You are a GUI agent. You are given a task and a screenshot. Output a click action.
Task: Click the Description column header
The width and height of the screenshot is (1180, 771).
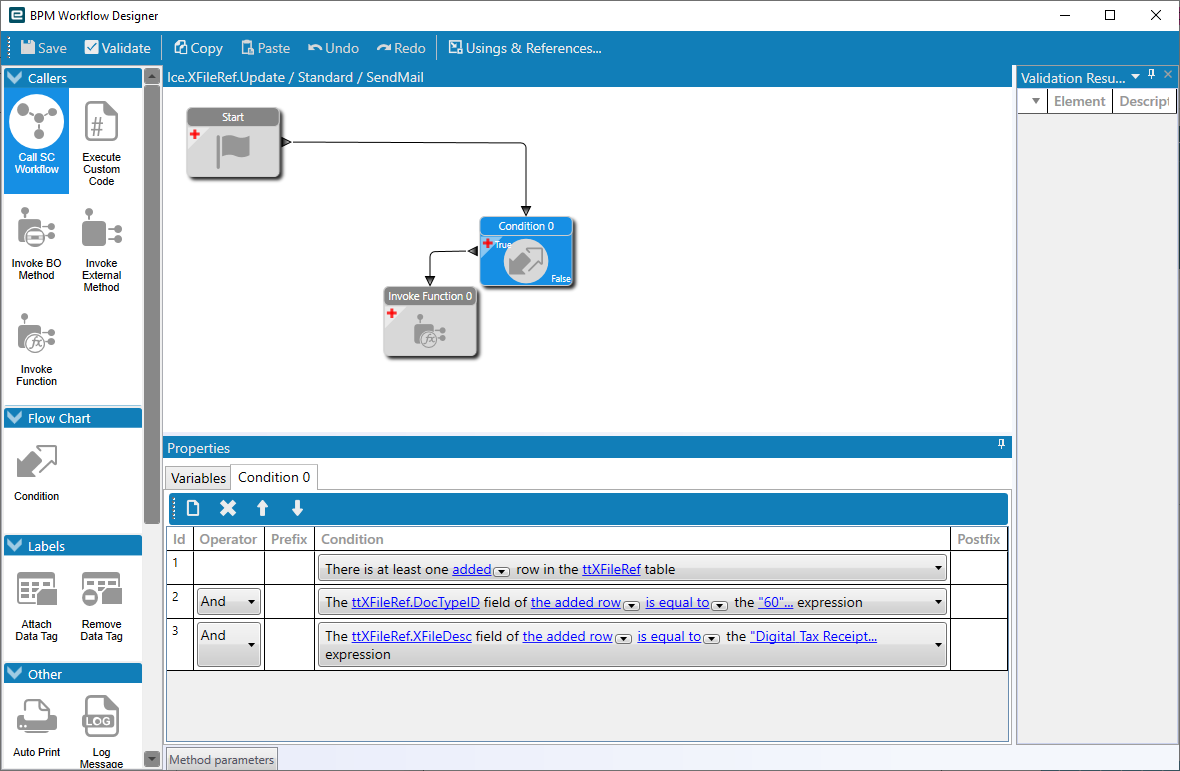coord(1144,101)
